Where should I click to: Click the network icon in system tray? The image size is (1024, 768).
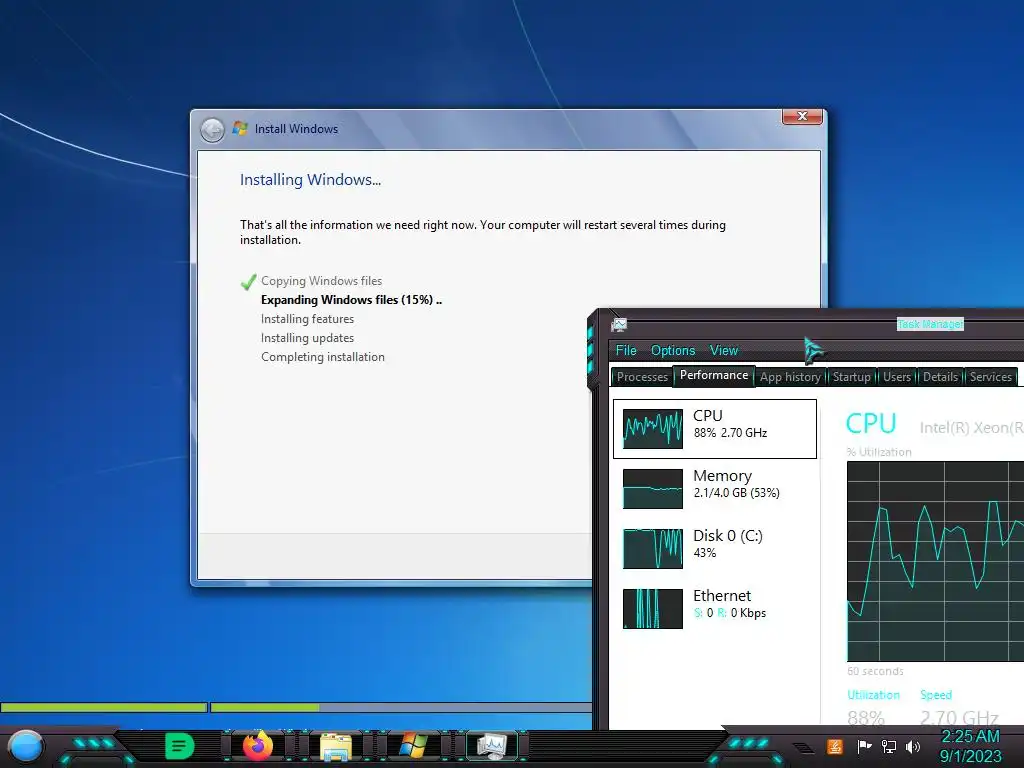[x=888, y=746]
